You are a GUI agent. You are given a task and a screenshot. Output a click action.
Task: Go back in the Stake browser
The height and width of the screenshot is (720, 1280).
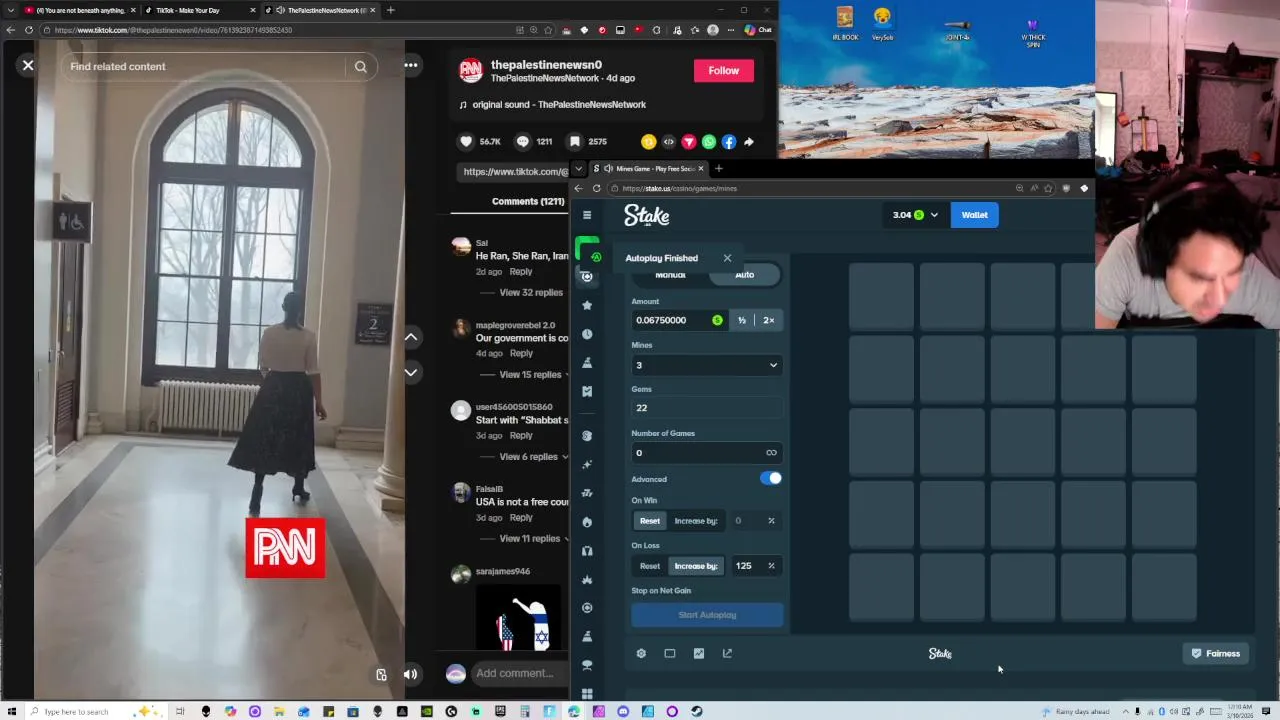pos(578,188)
